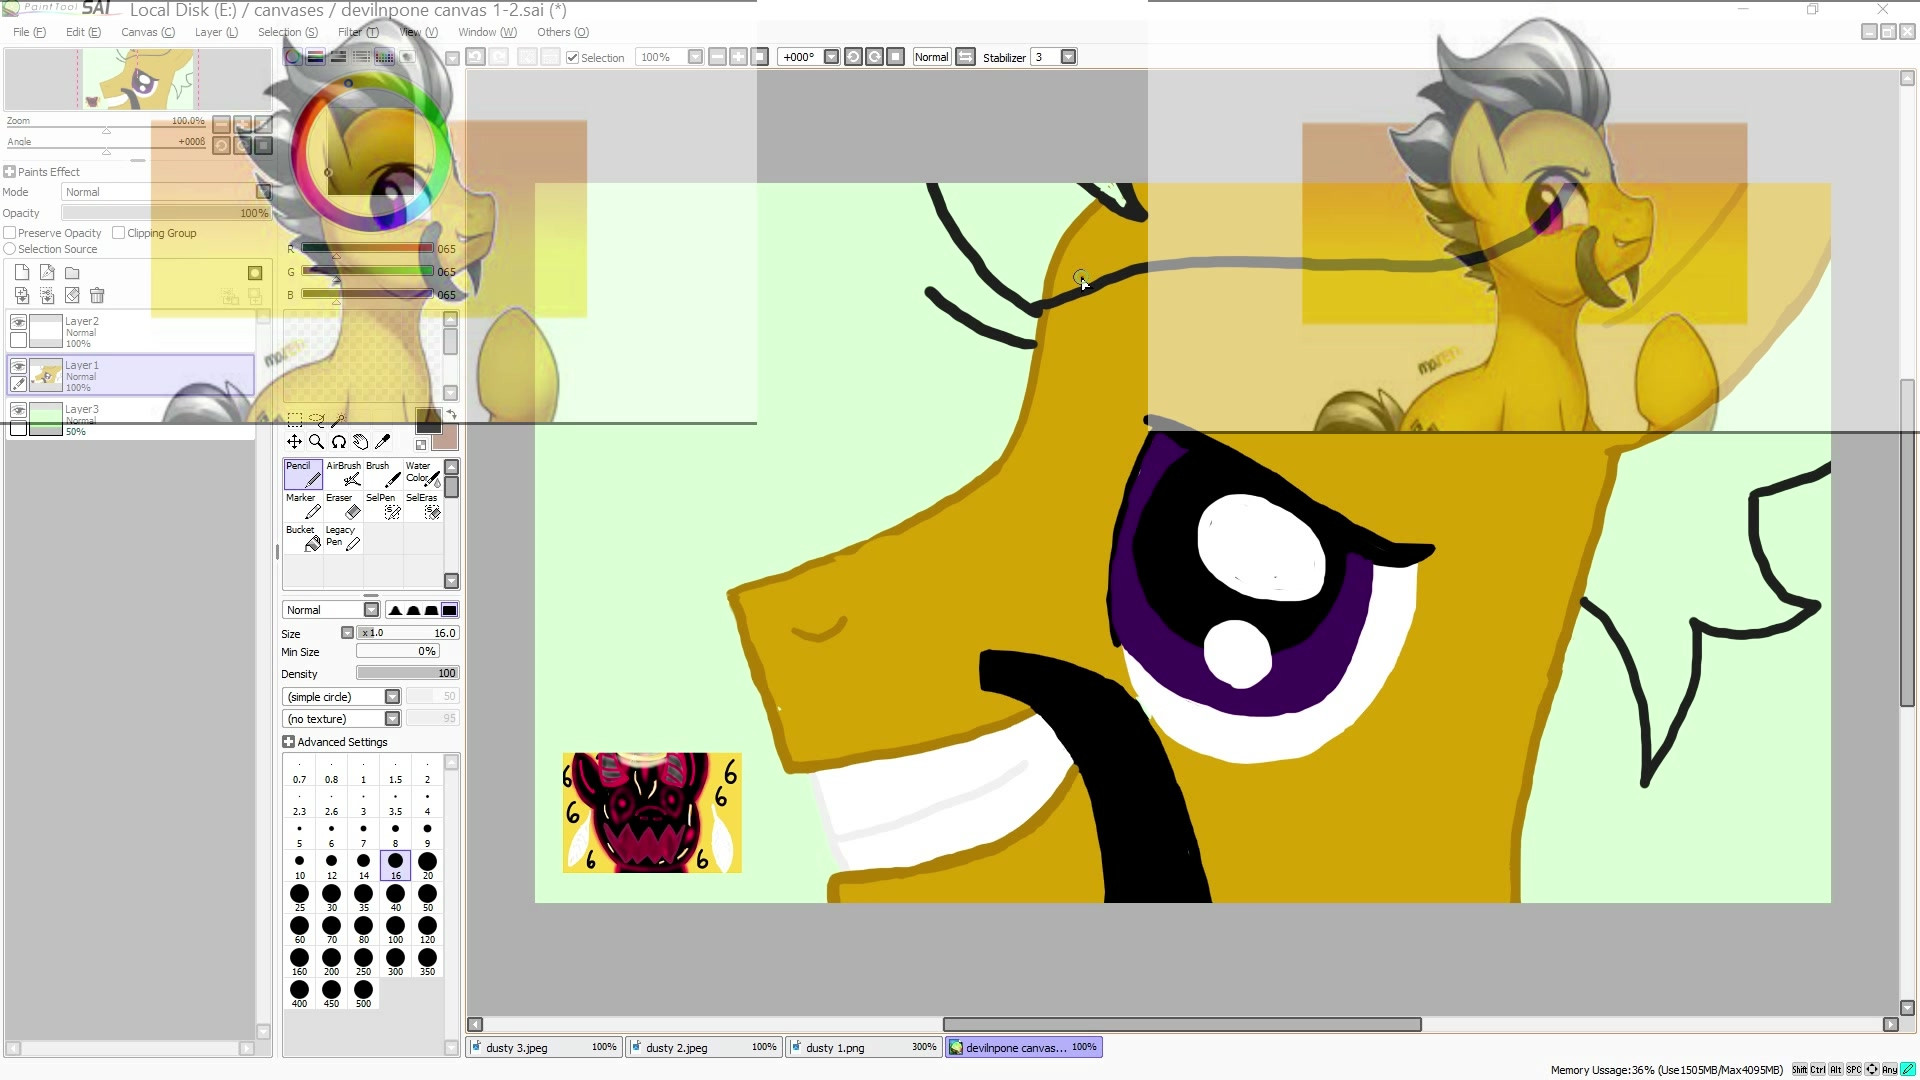The width and height of the screenshot is (1920, 1080).
Task: Pick the Eyedropper color picker tool
Action: [x=382, y=442]
